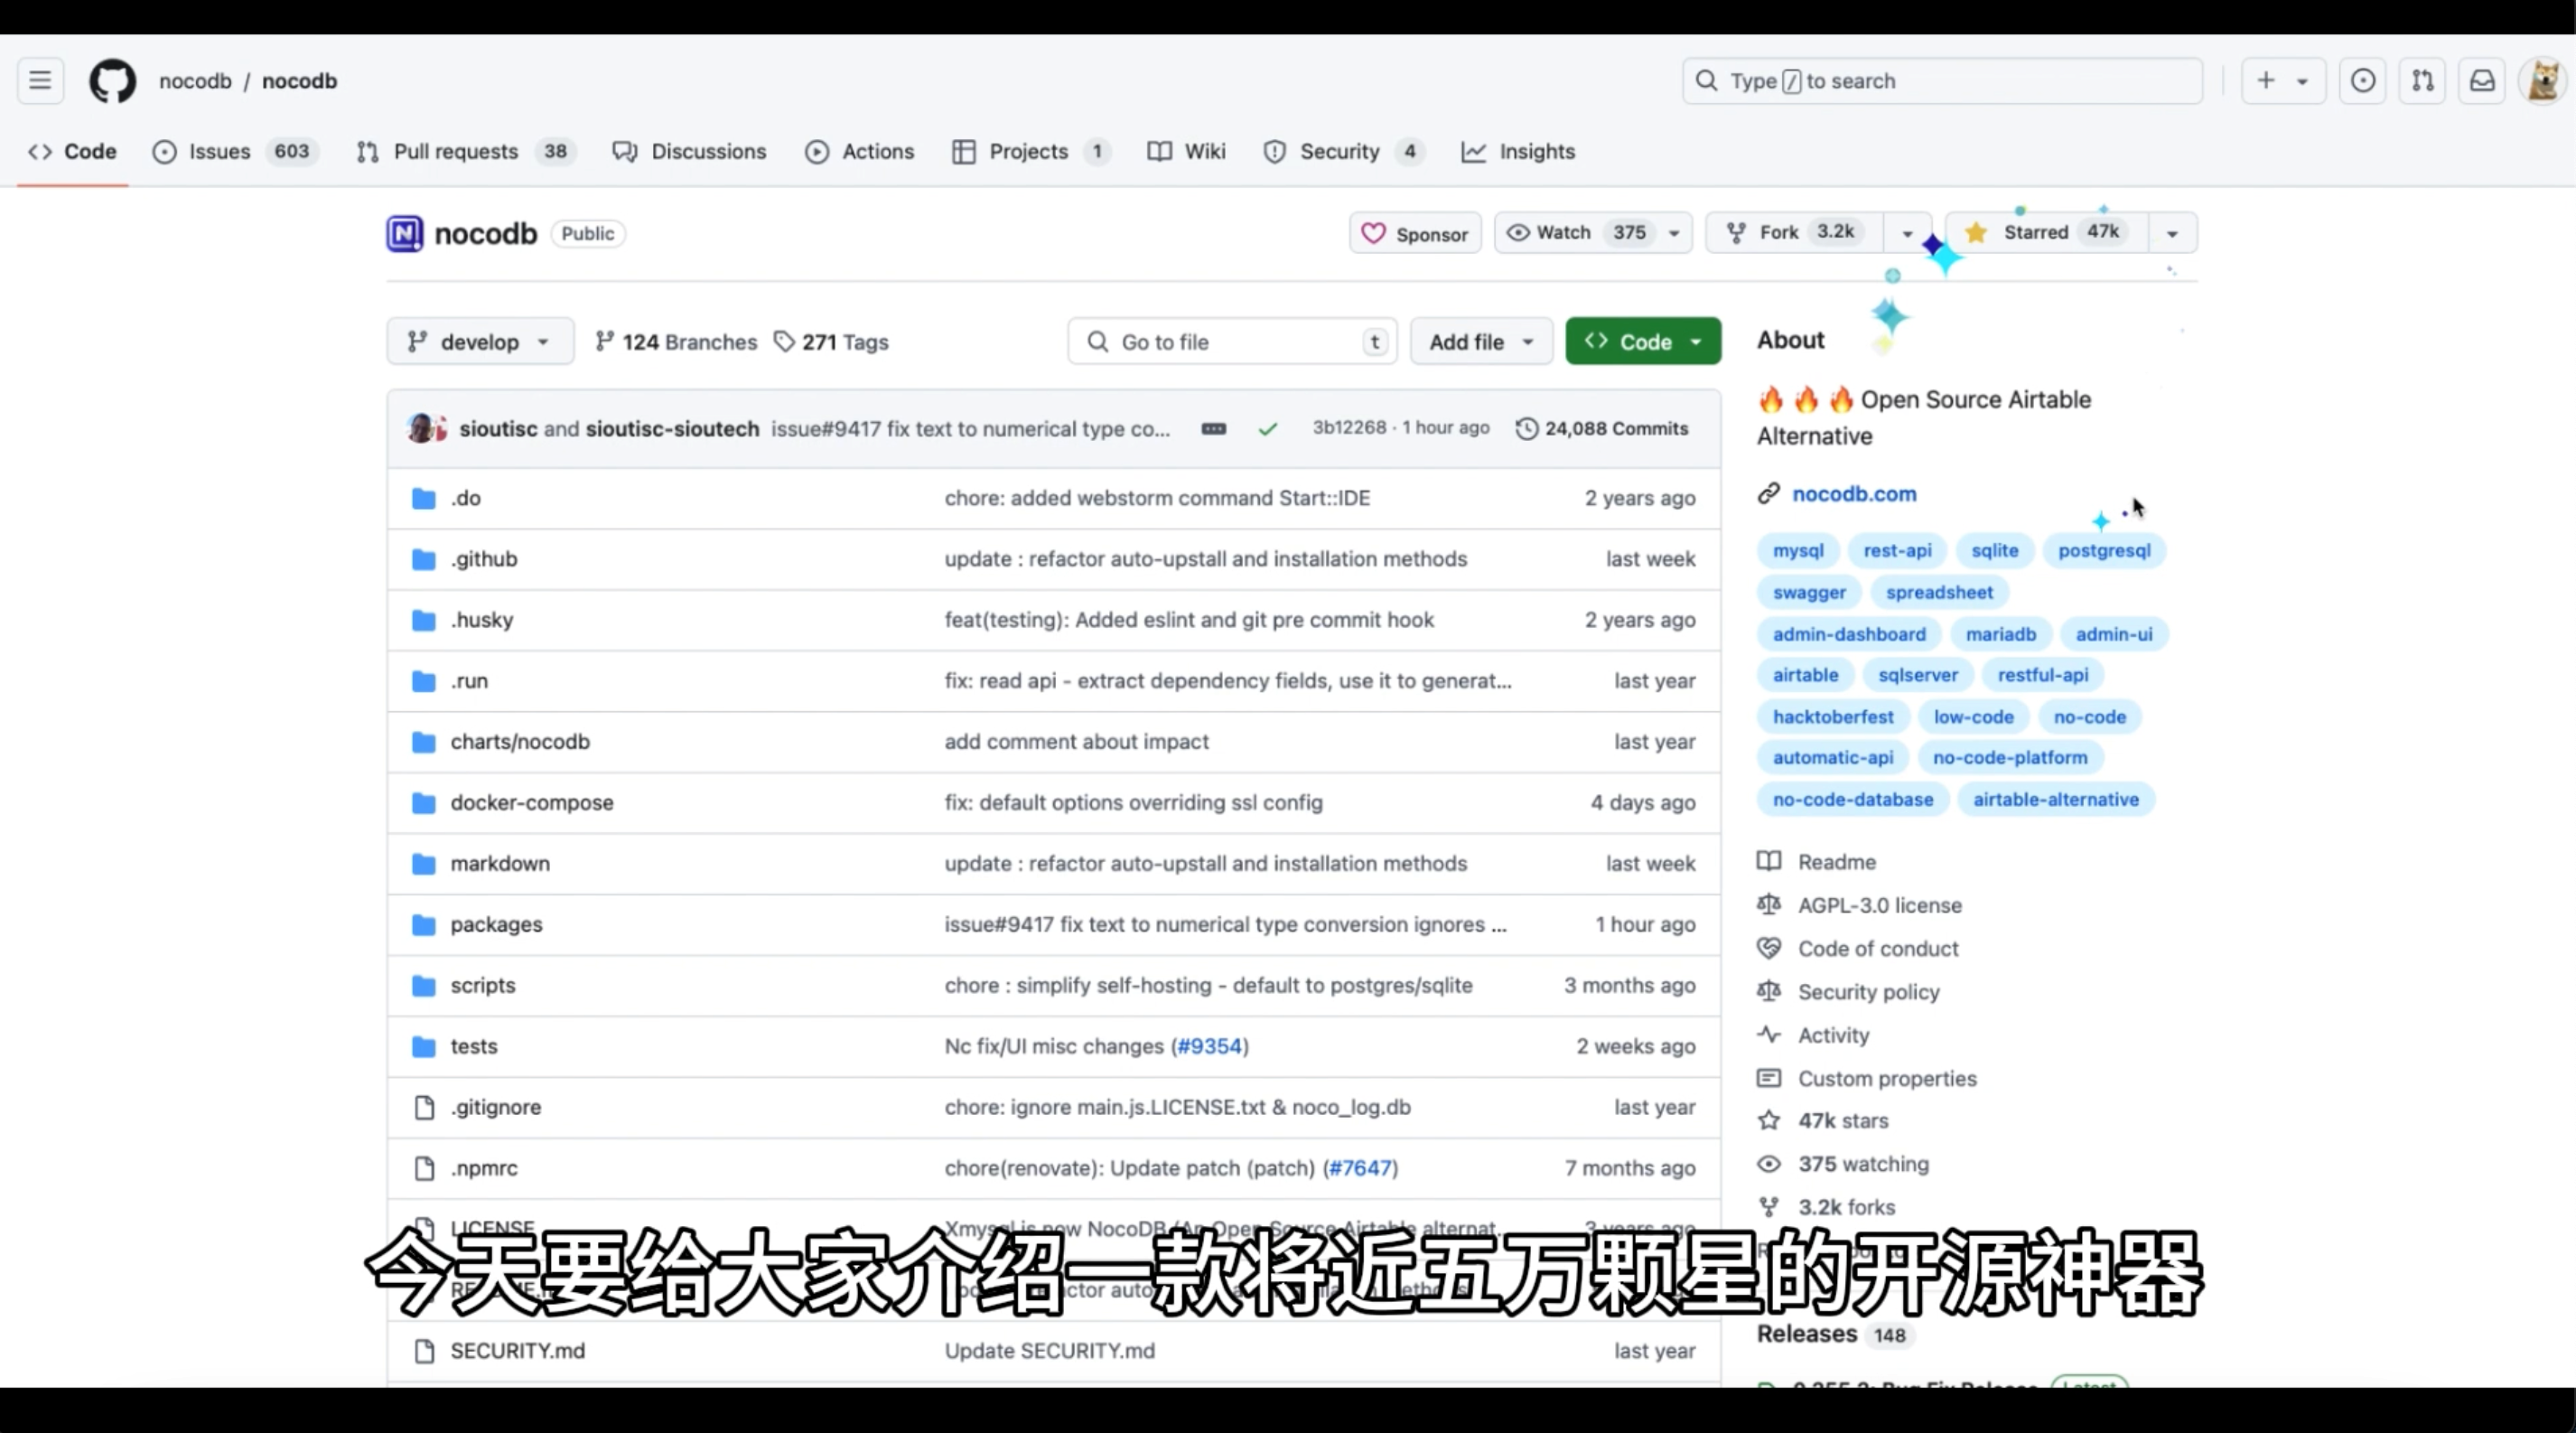This screenshot has height=1433, width=2576.
Task: Open commit hash 3b12268
Action: (x=1349, y=429)
